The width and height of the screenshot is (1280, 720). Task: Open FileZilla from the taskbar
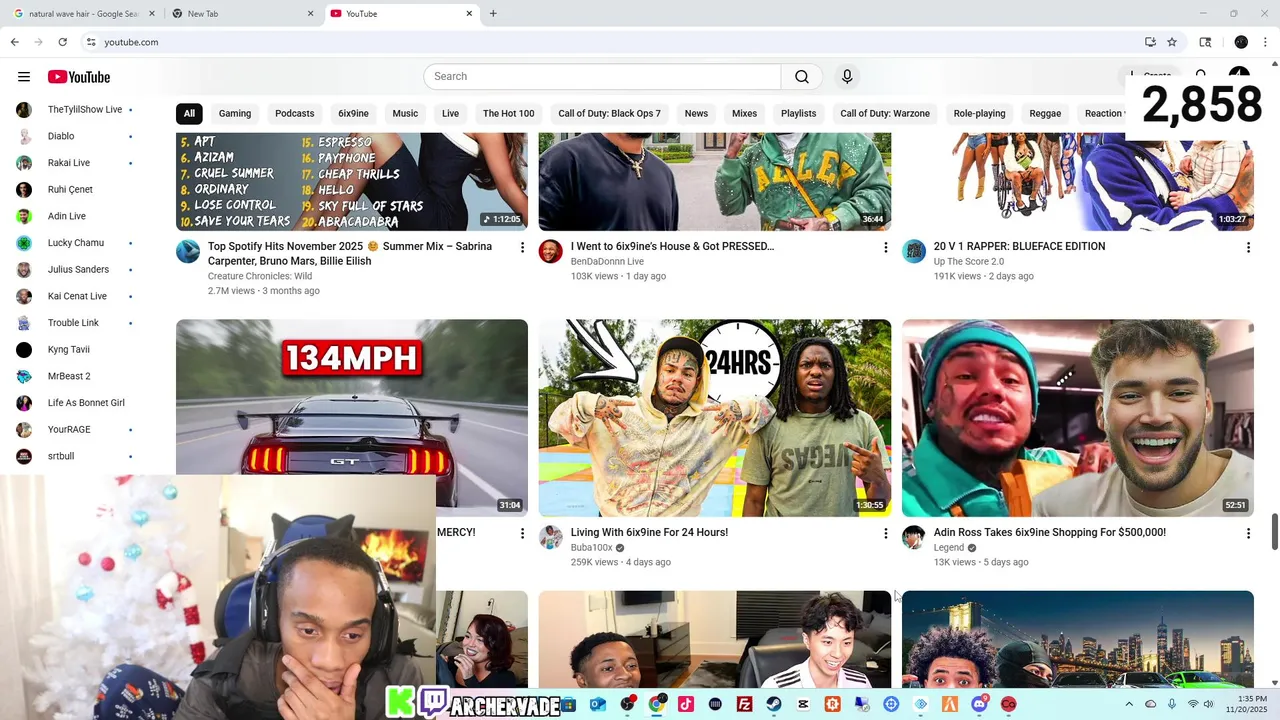pos(744,704)
